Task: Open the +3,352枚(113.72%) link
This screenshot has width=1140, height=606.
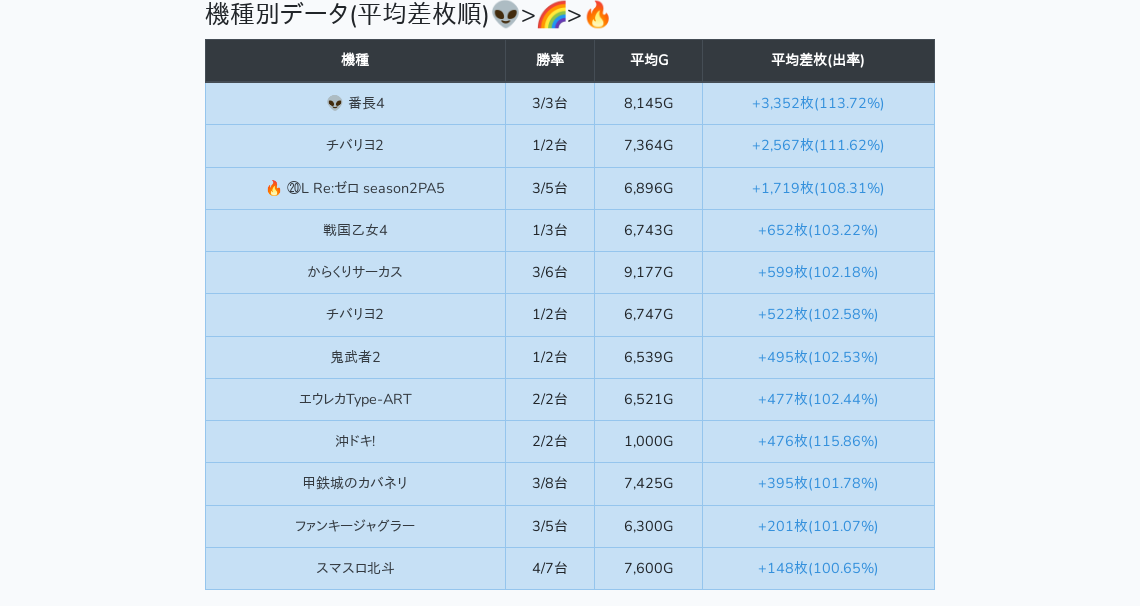Action: 817,103
